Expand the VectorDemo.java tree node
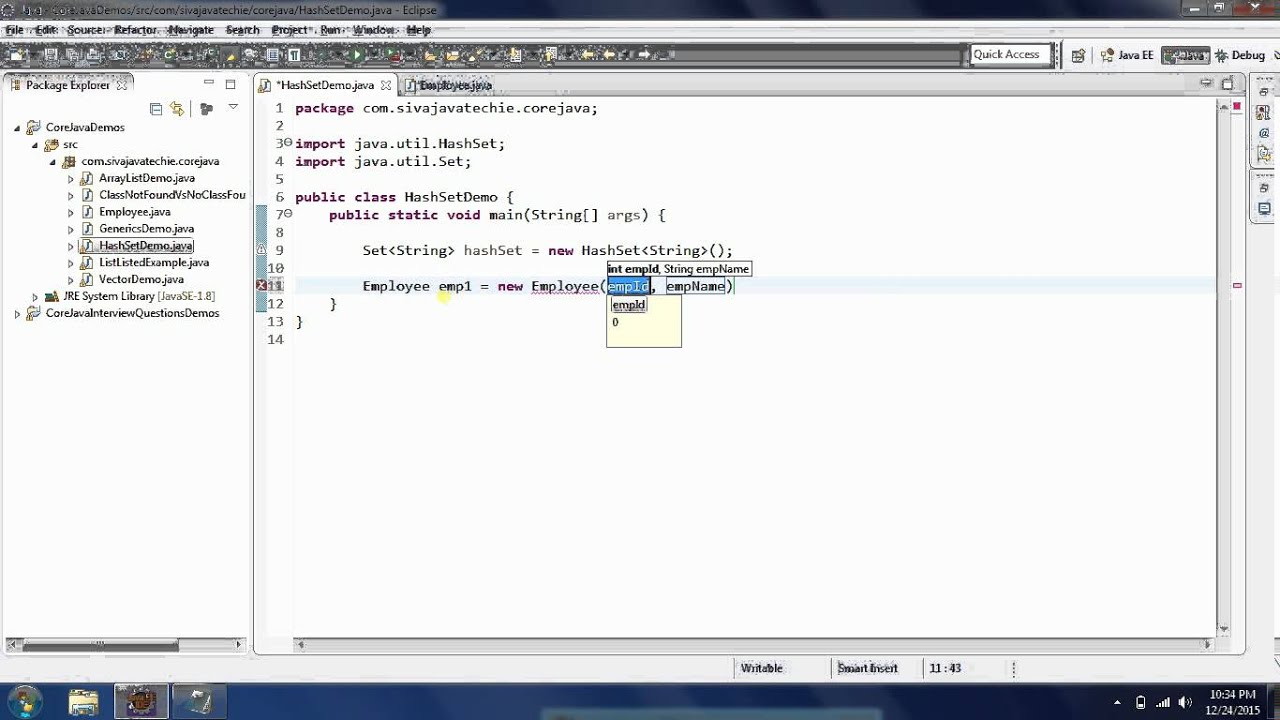1280x720 pixels. (x=71, y=280)
